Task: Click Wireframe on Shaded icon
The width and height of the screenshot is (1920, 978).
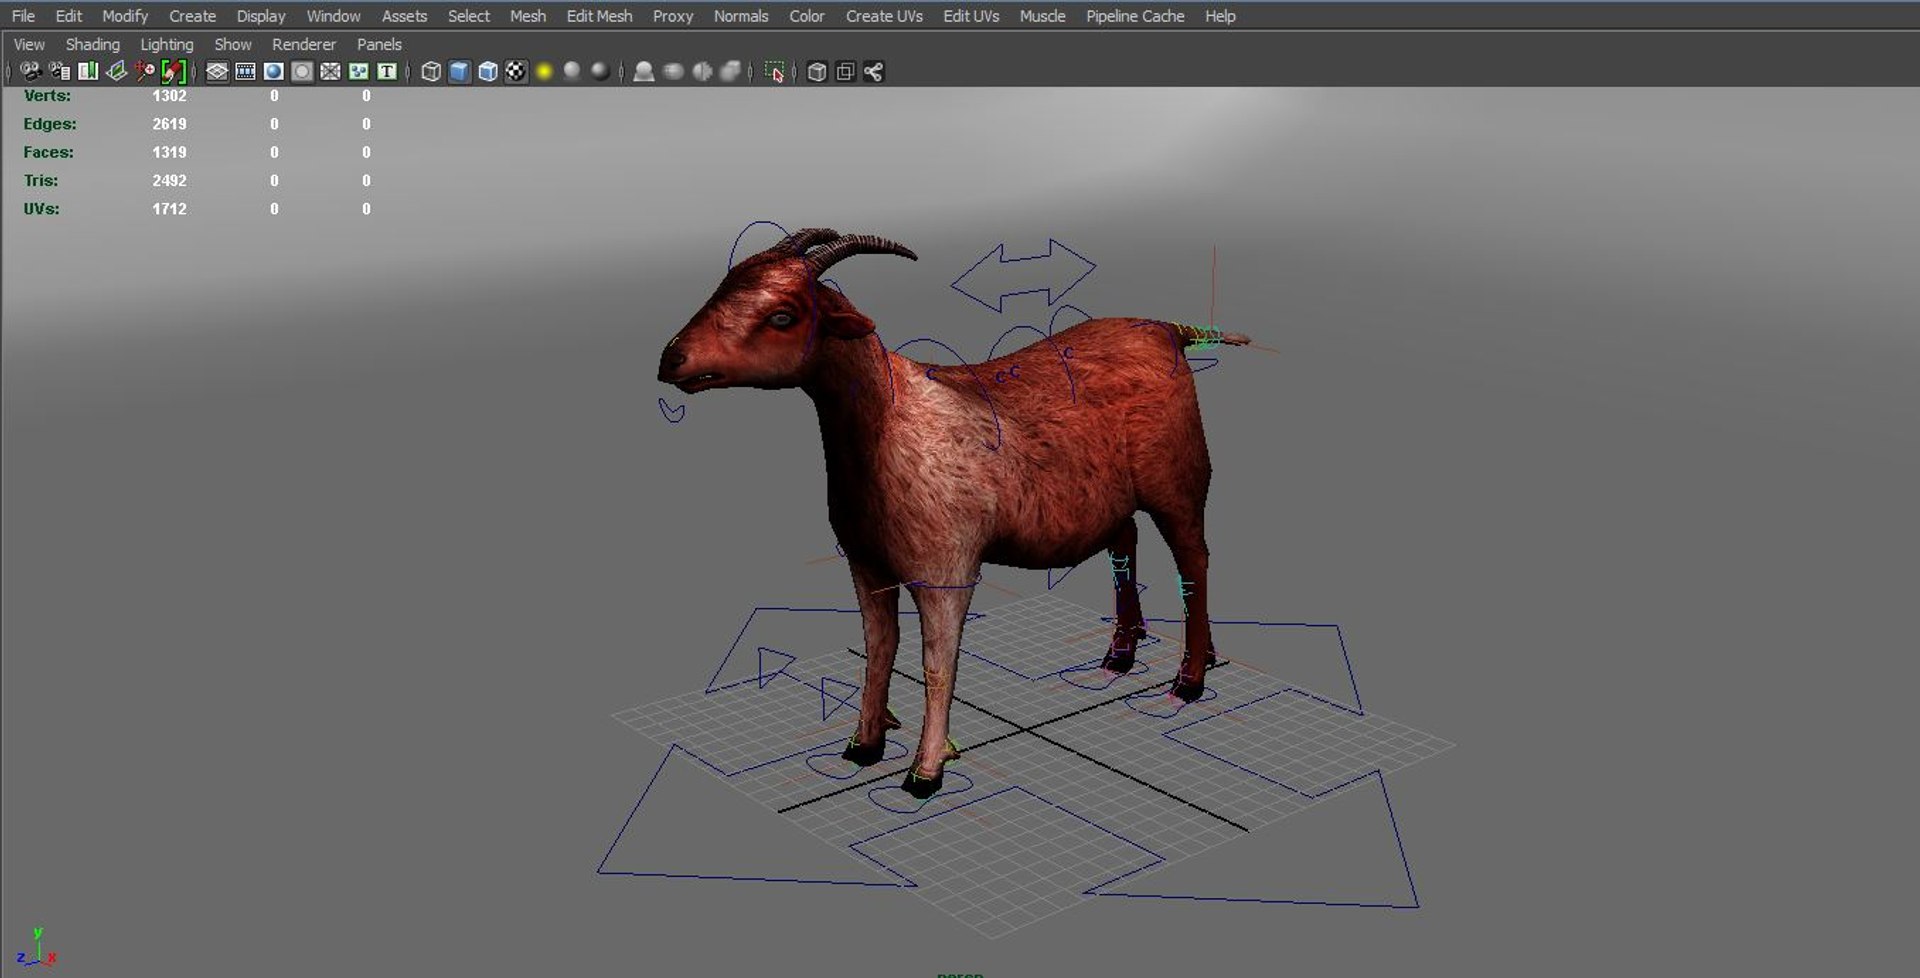Action: 488,71
